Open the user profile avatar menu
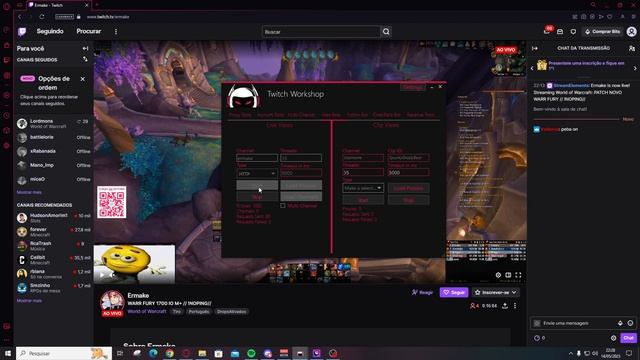The height and width of the screenshot is (360, 640). (631, 31)
